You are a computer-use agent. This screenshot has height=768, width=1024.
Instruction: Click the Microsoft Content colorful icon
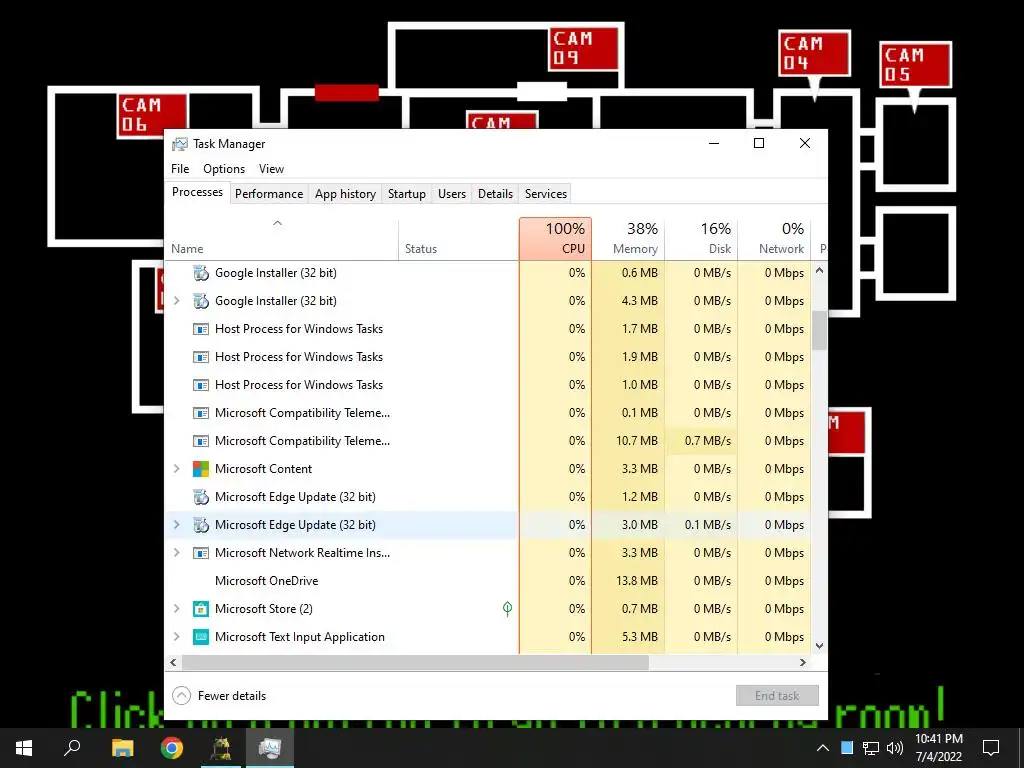click(x=201, y=469)
